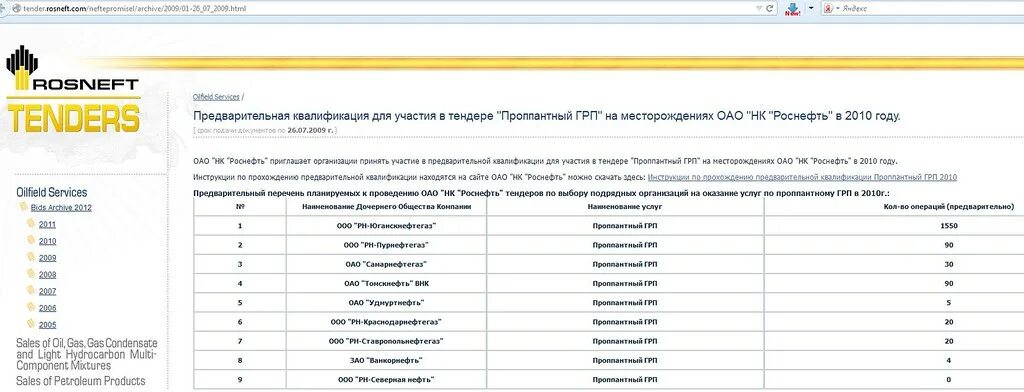Open the 2007 archive link
The height and width of the screenshot is (392, 1024).
[x=47, y=291]
